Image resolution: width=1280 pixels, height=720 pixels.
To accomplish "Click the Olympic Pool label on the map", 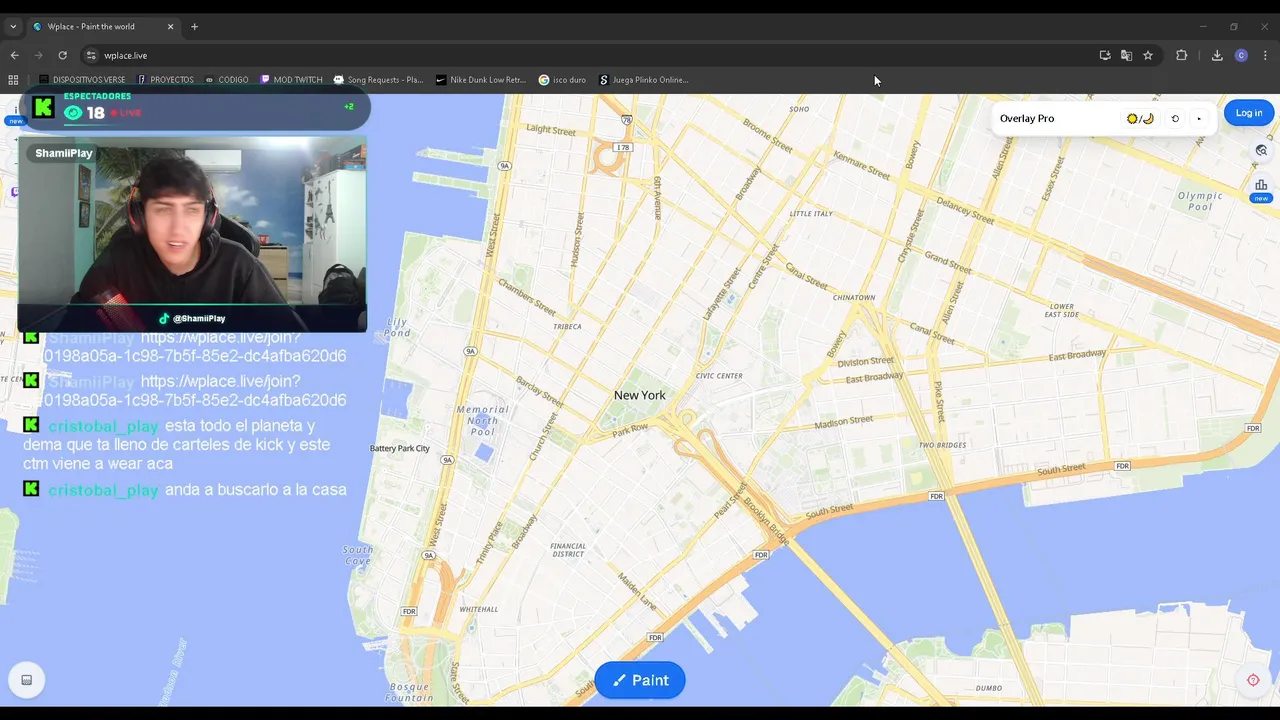I will pos(1200,201).
